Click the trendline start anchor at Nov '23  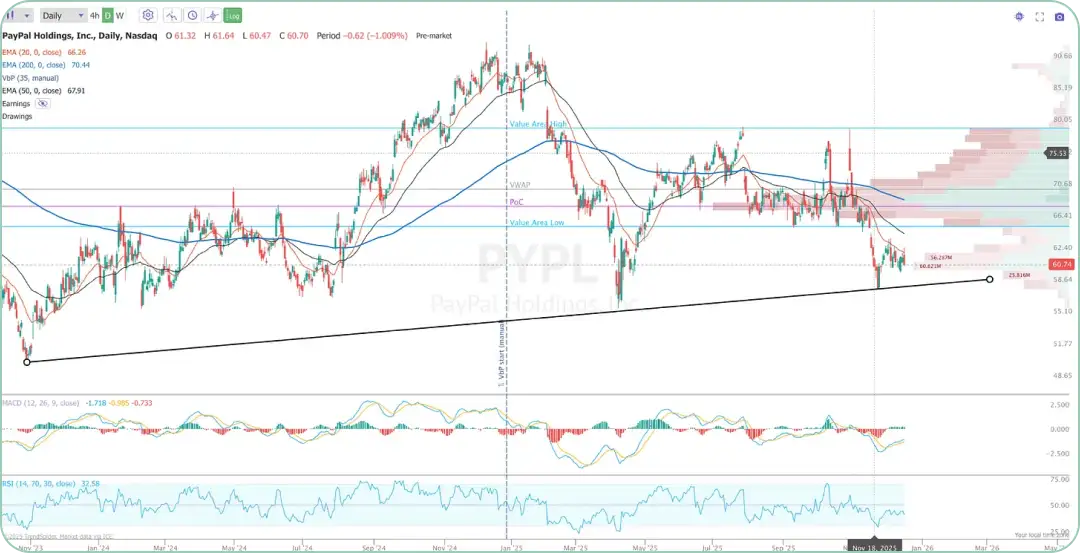pyautogui.click(x=27, y=362)
